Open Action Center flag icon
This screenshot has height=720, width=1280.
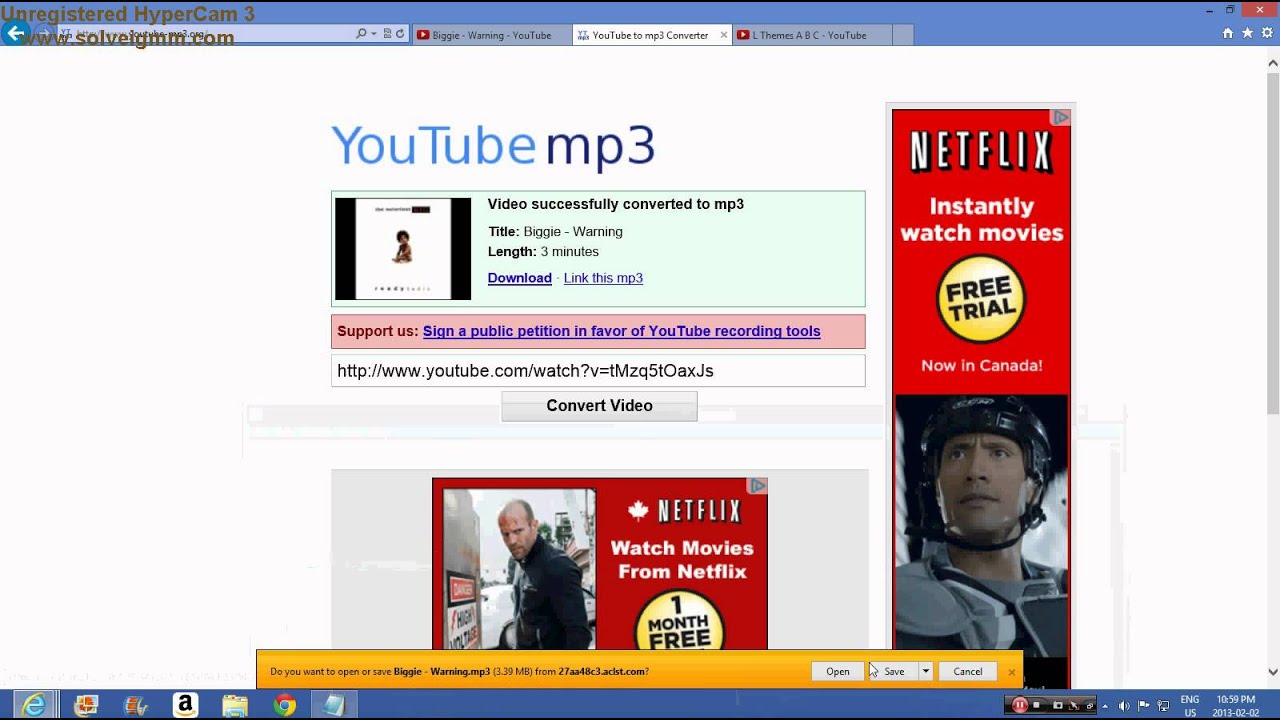click(x=1143, y=705)
